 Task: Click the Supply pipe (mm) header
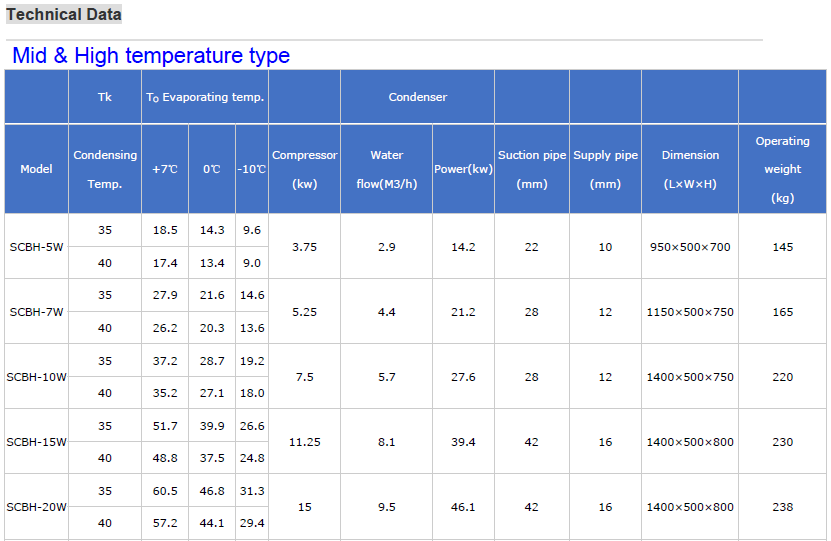coord(605,169)
